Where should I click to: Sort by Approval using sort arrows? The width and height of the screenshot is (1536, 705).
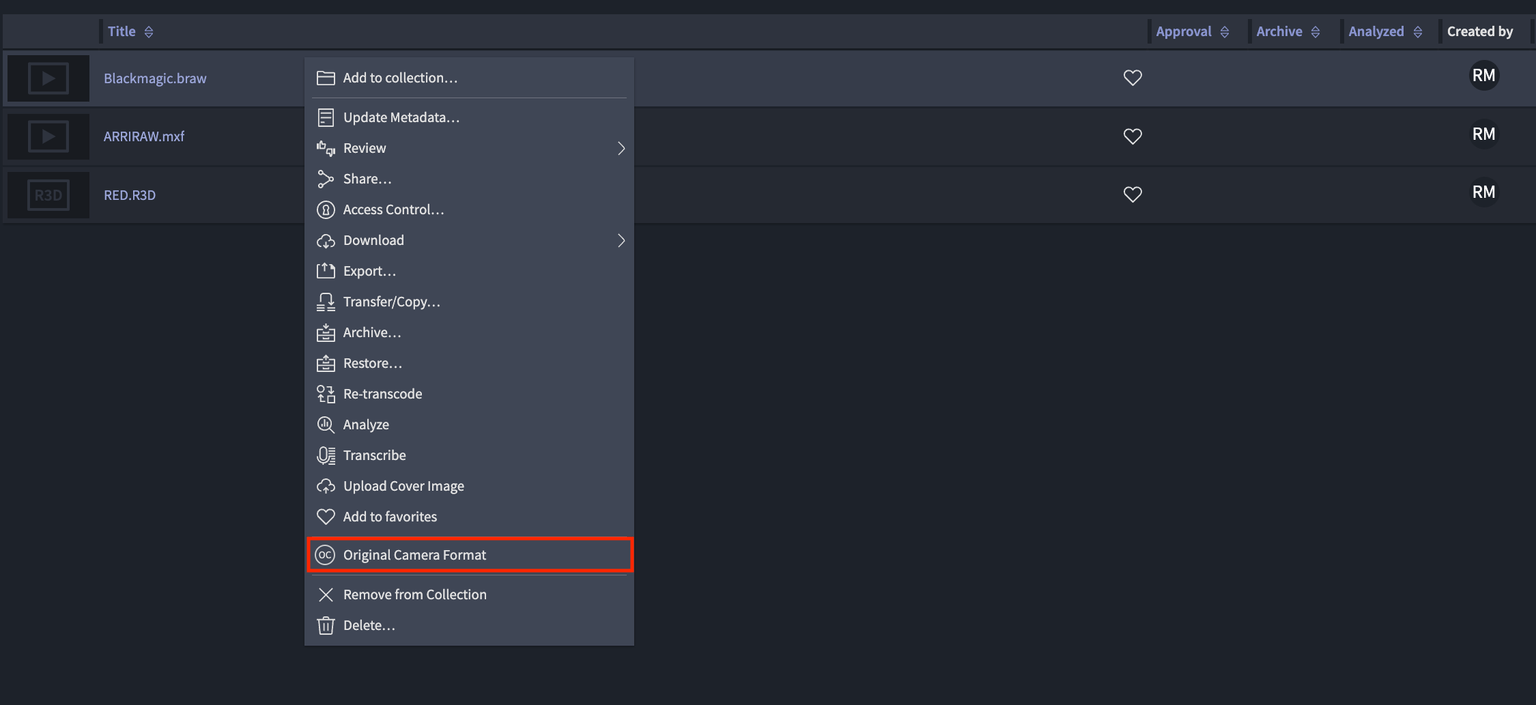point(1224,32)
